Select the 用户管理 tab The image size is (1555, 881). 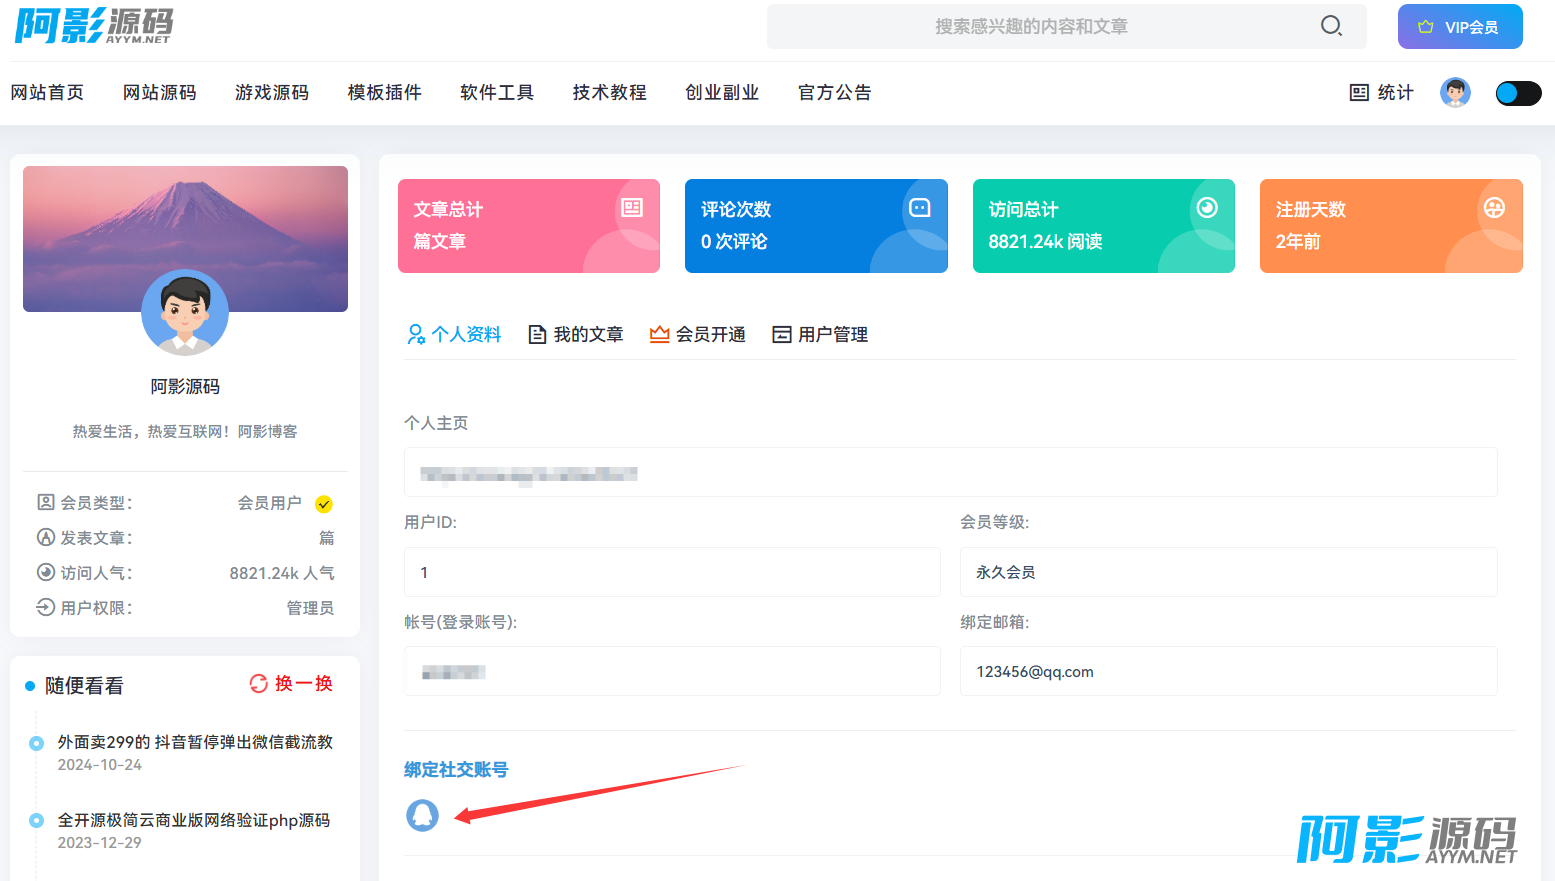[820, 334]
